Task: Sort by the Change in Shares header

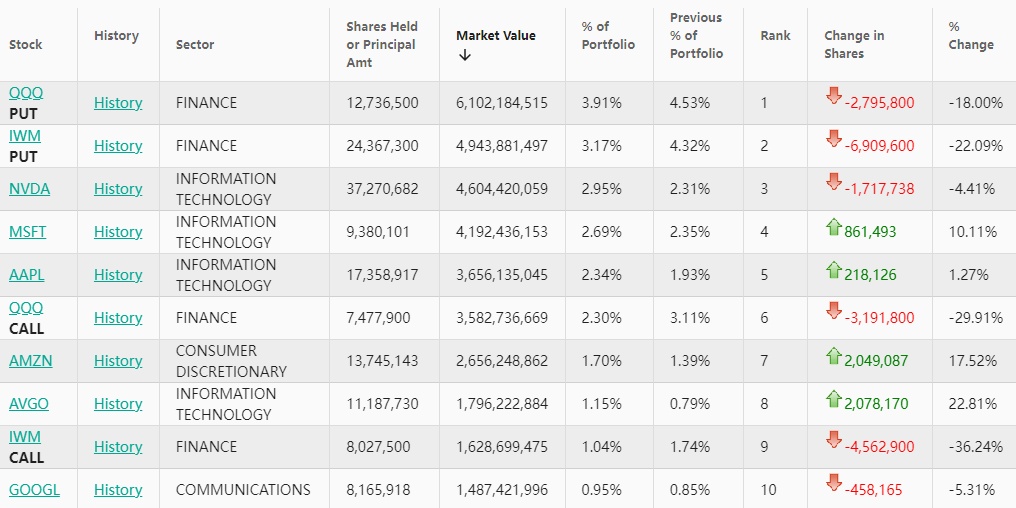Action: coord(853,44)
